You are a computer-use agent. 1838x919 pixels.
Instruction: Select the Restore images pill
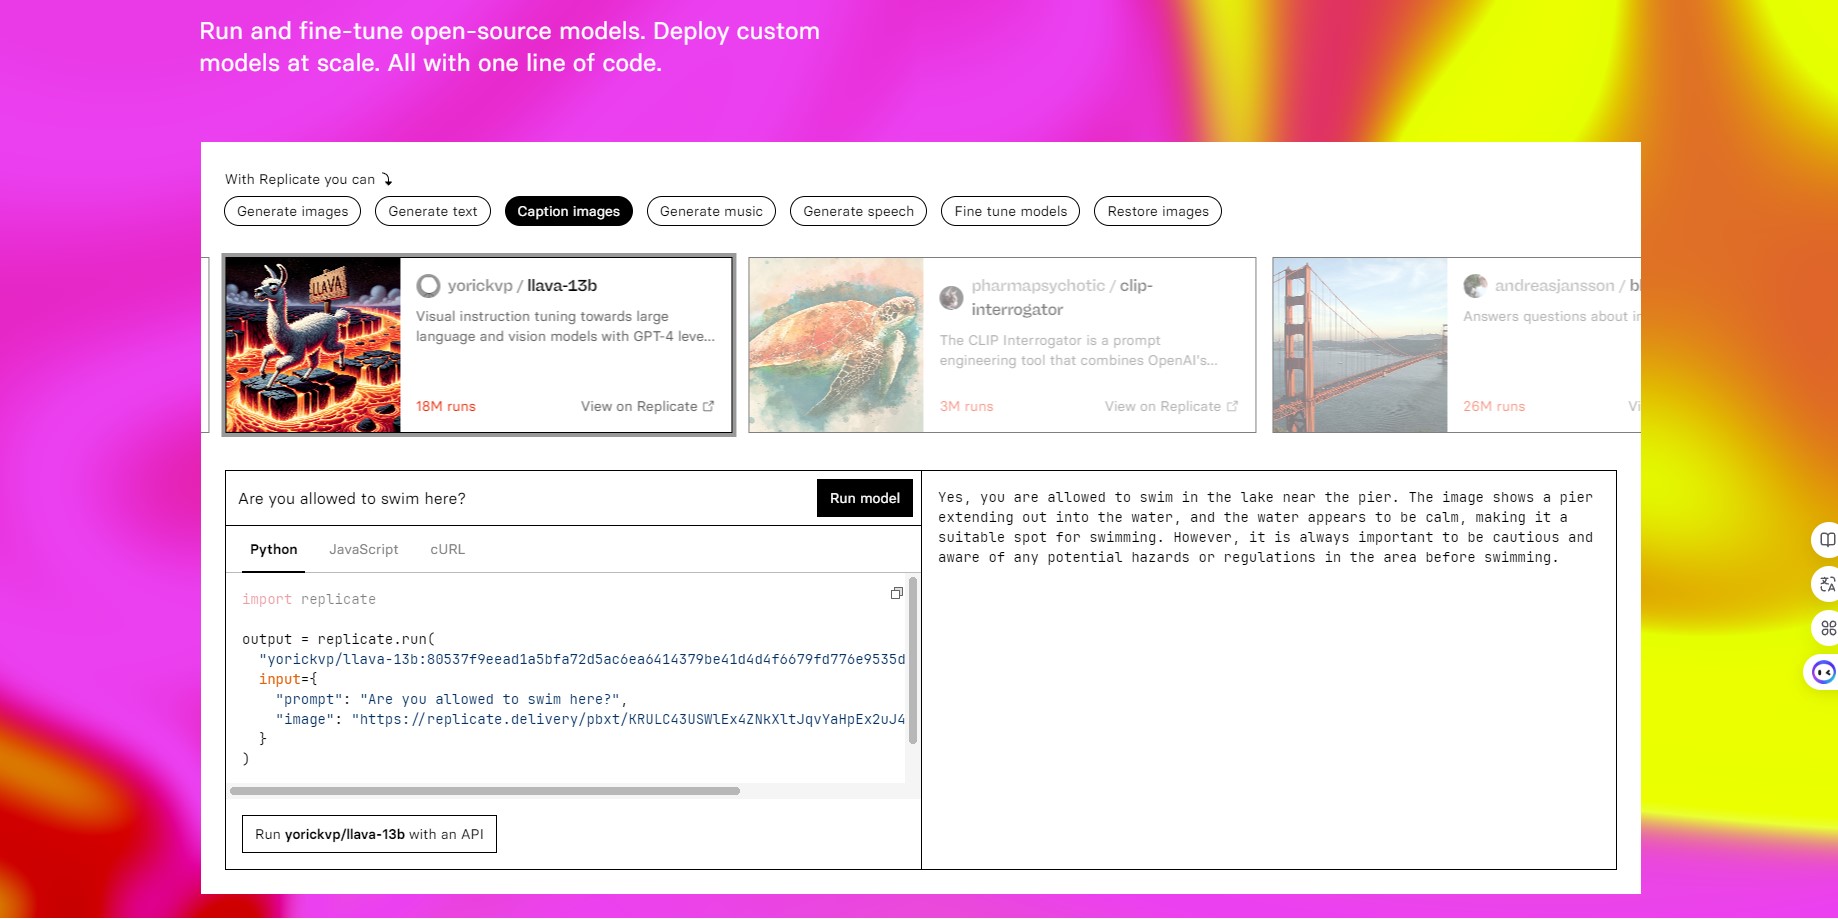[1158, 211]
